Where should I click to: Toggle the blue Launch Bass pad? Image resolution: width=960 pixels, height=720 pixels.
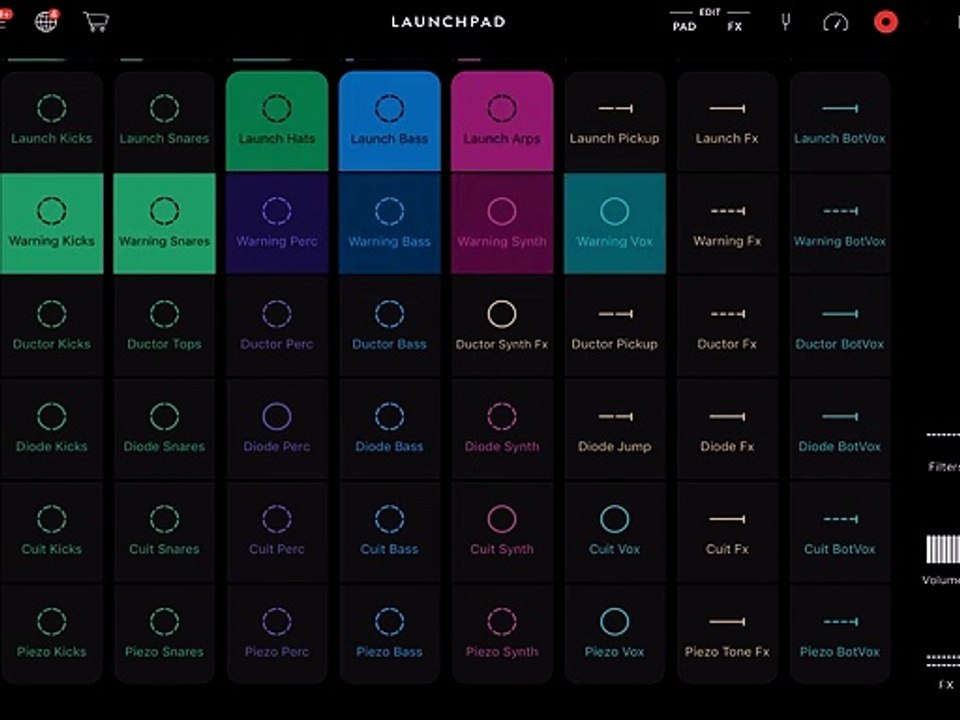[389, 121]
